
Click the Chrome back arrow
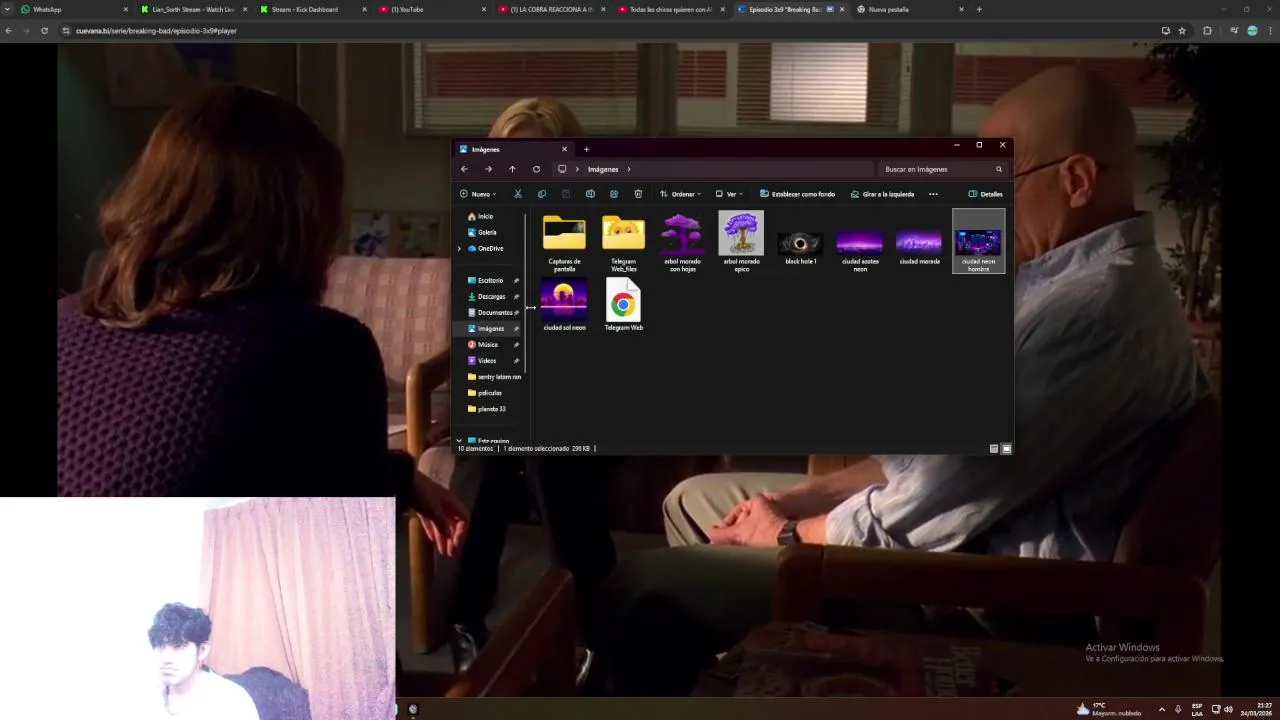click(x=8, y=31)
